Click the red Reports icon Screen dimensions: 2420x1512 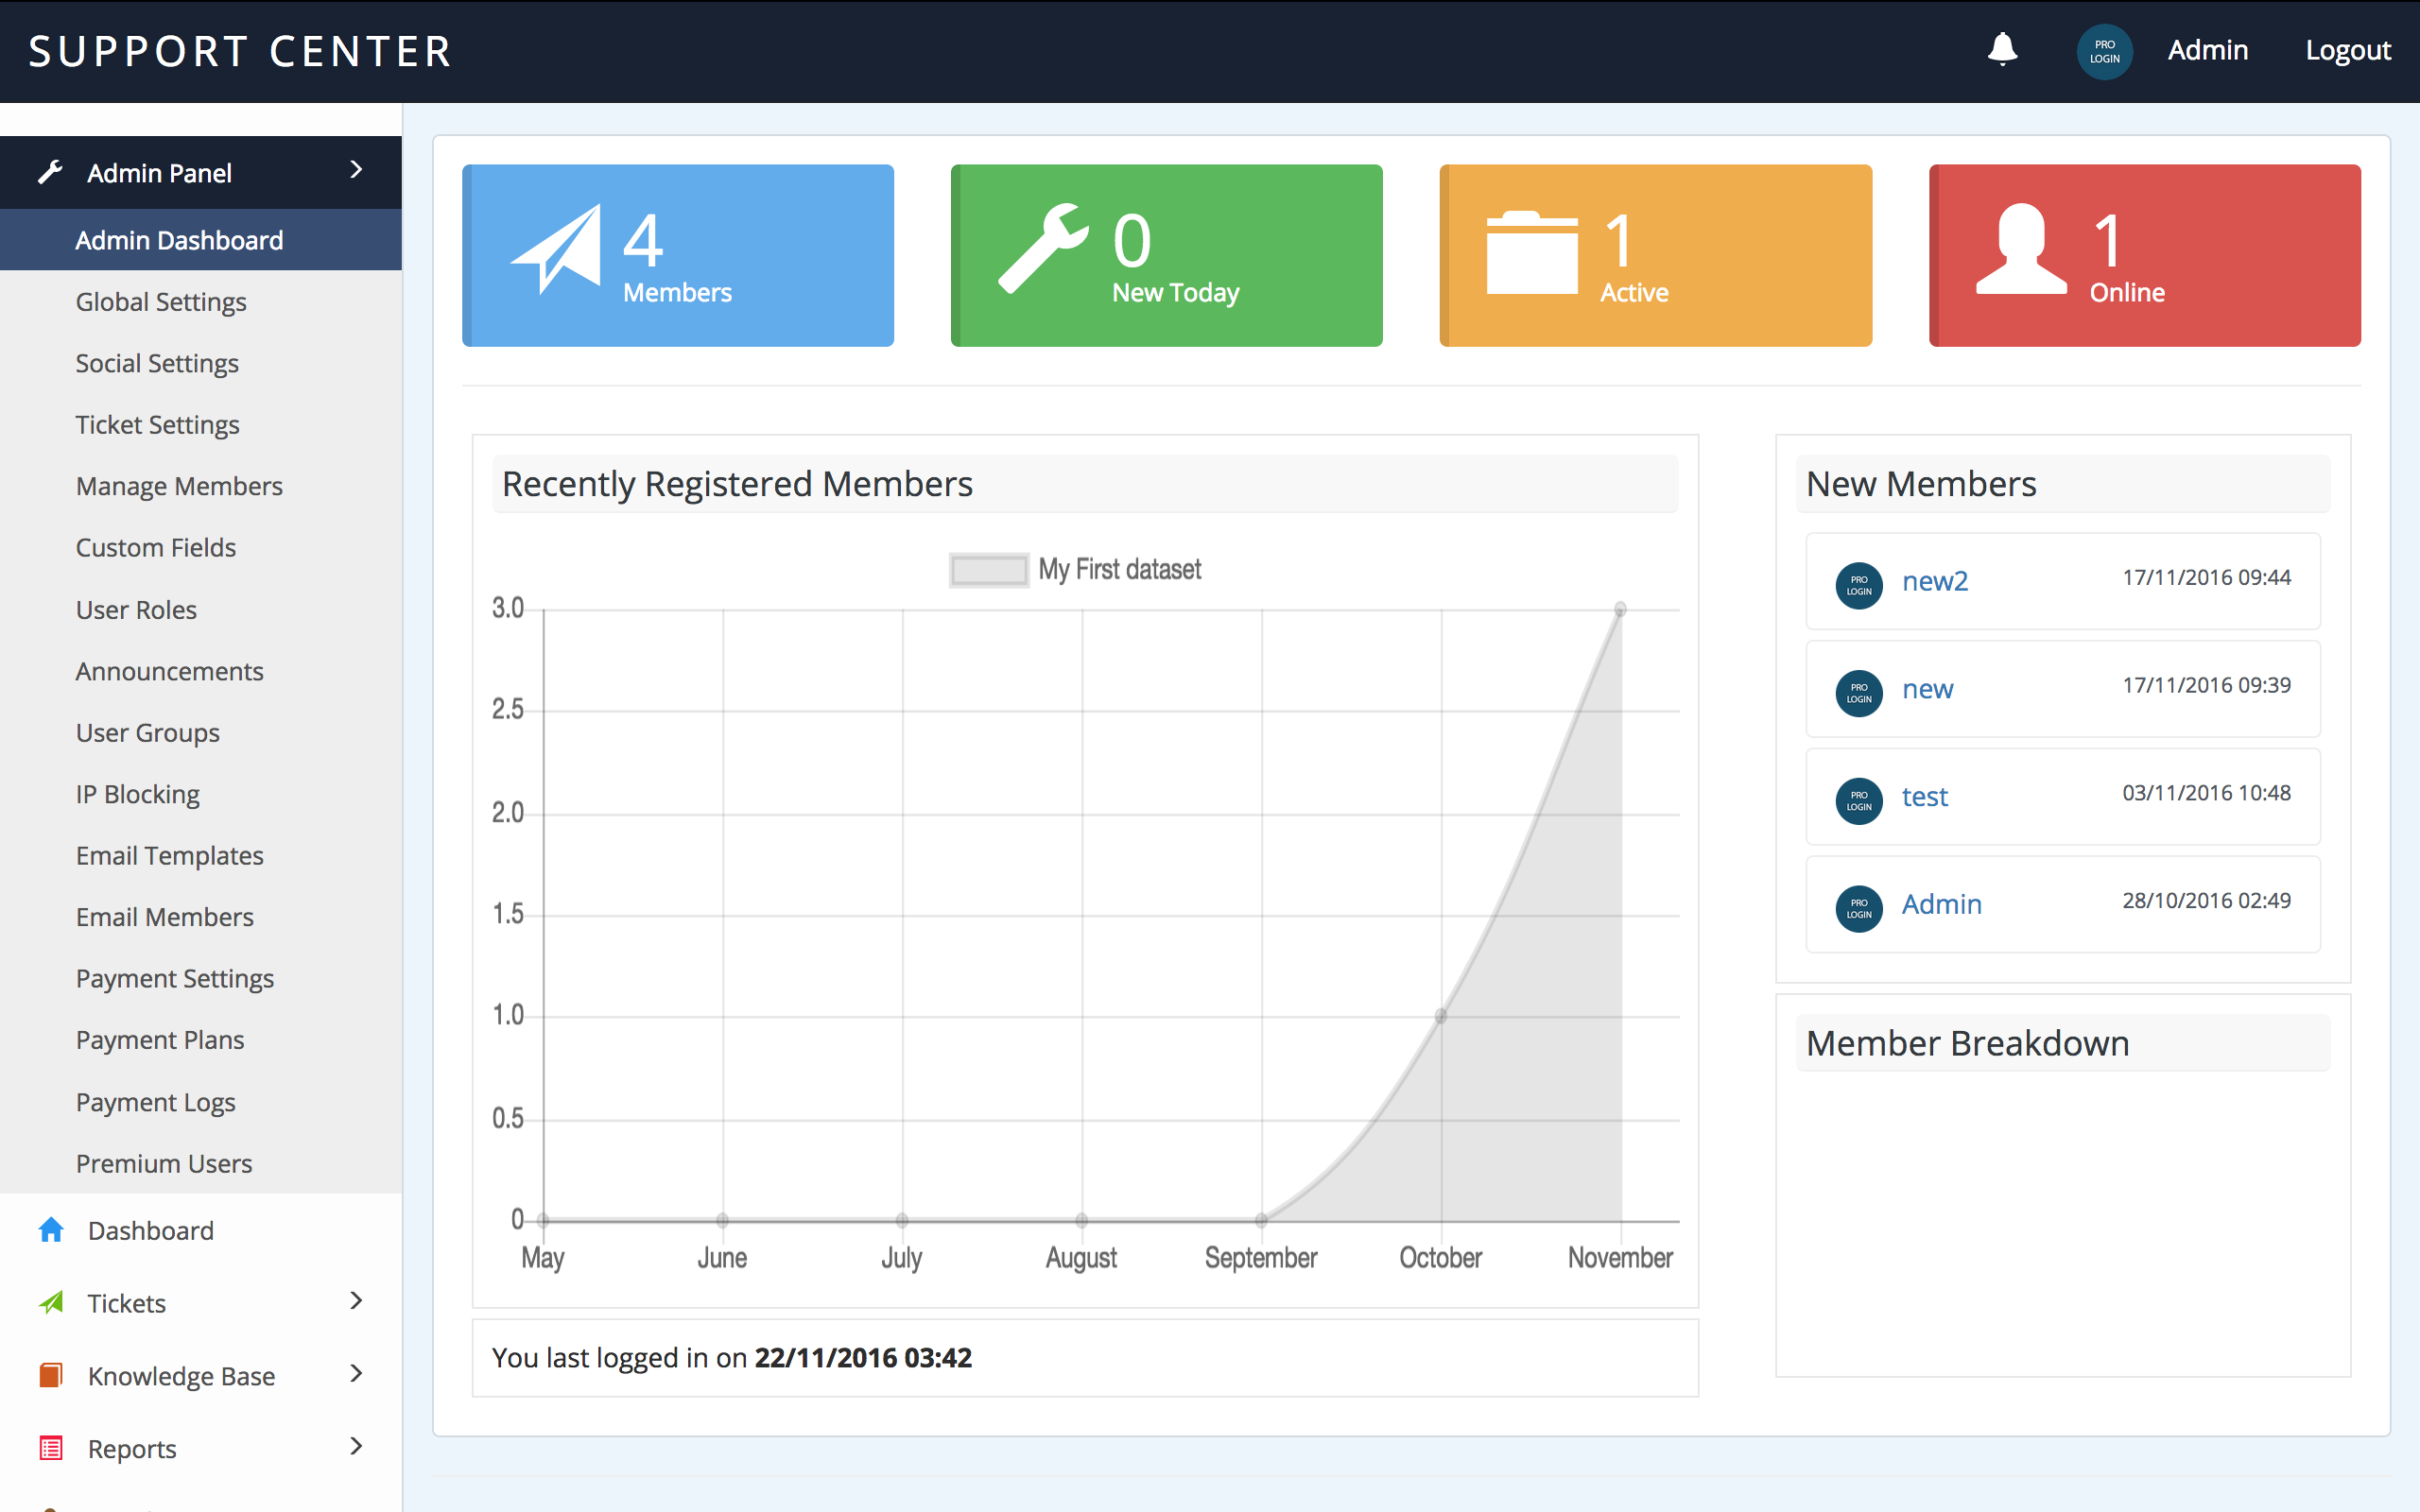click(51, 1448)
